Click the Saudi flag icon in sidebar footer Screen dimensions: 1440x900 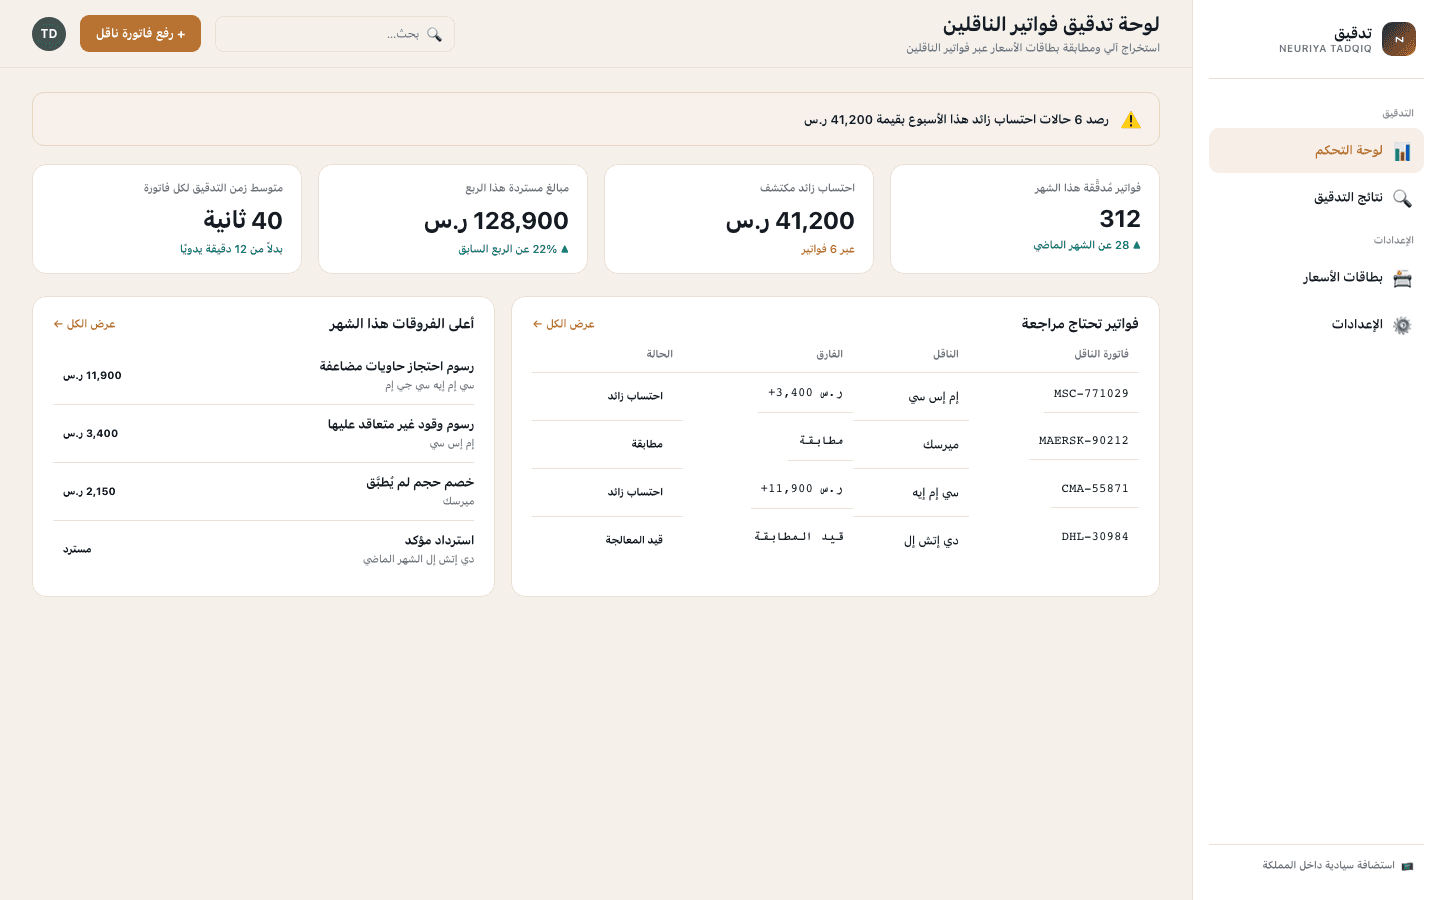point(1407,866)
